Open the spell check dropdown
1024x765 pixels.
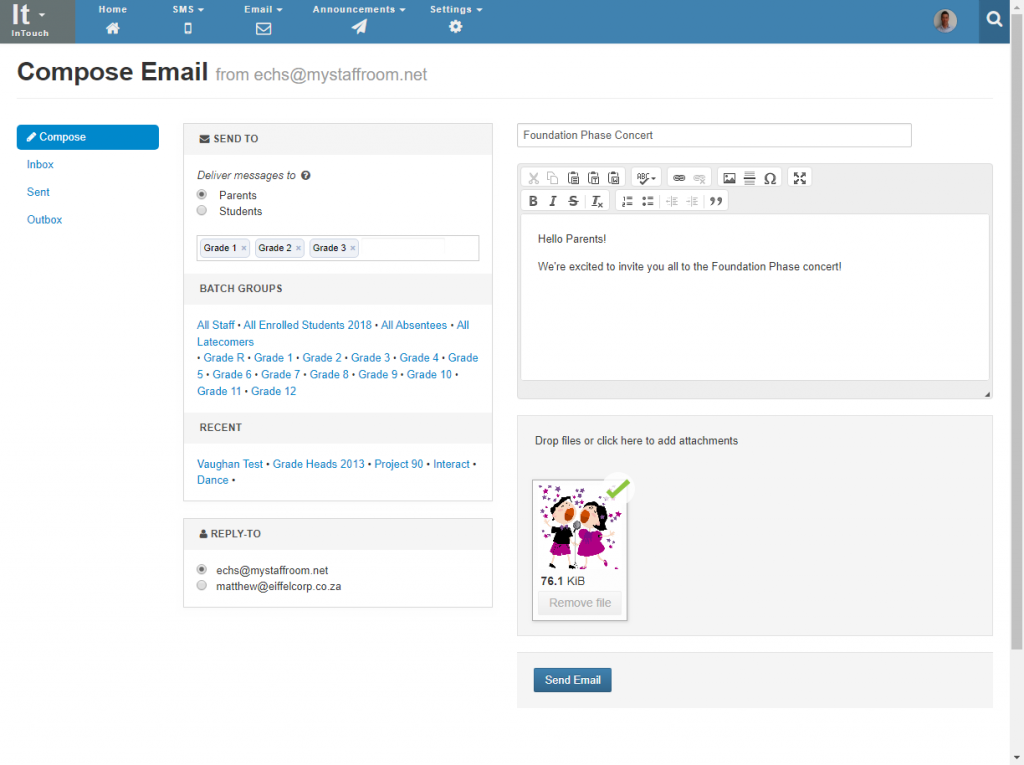click(647, 178)
